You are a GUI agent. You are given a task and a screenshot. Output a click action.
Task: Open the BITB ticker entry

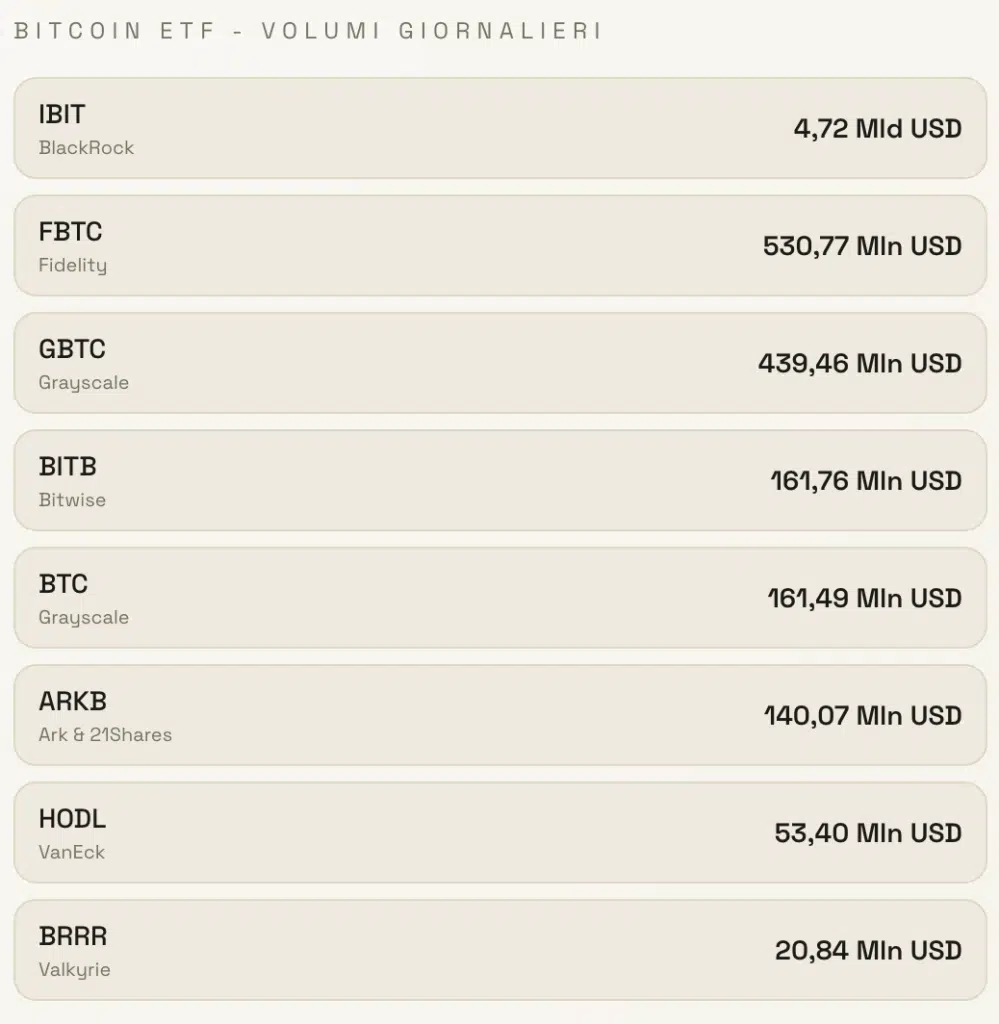tap(68, 466)
